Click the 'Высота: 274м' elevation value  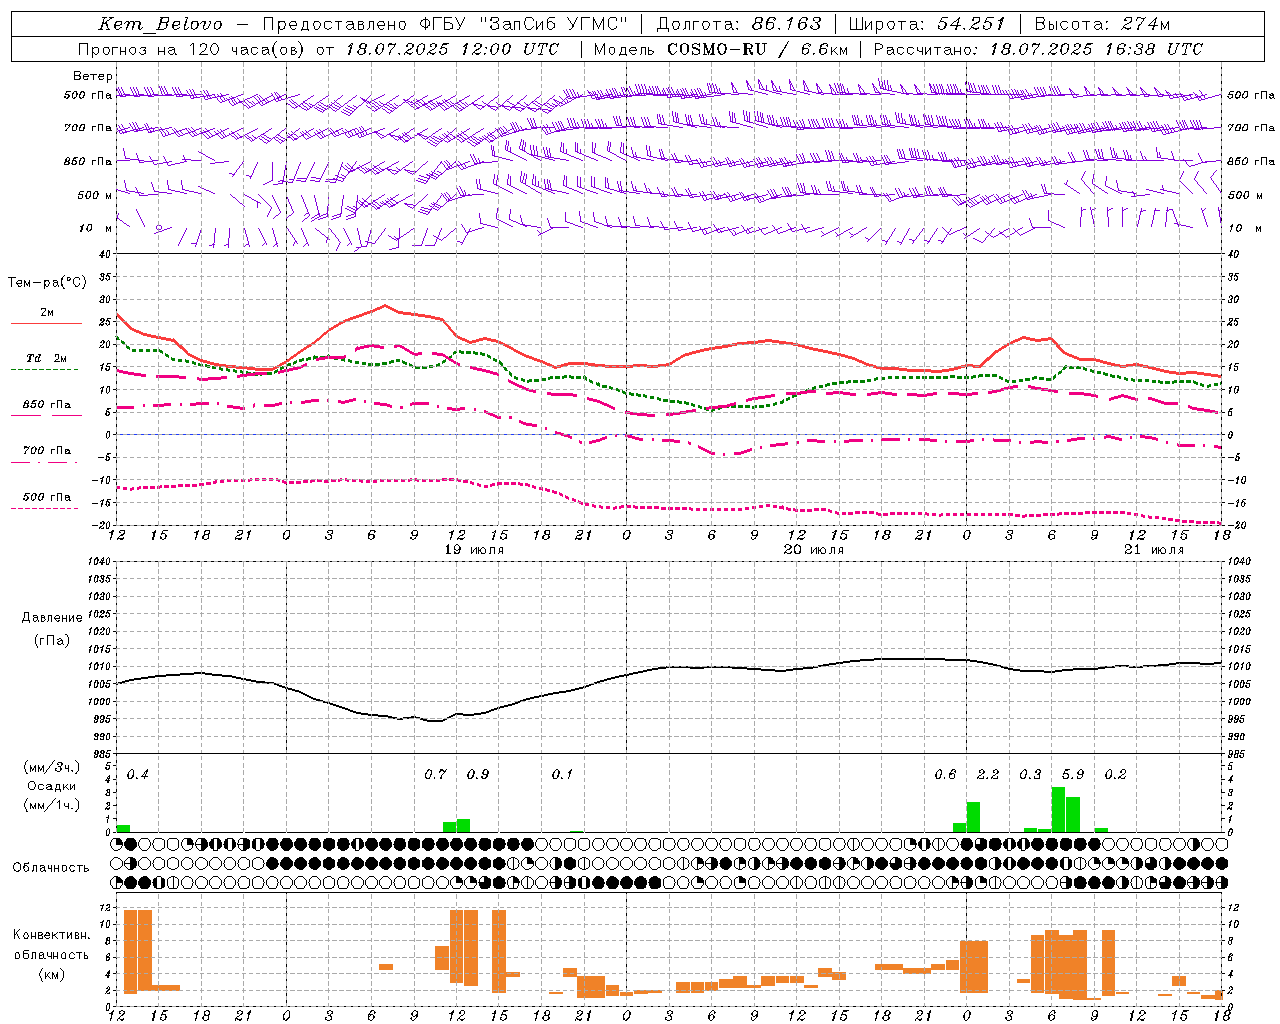pyautogui.click(x=1102, y=24)
